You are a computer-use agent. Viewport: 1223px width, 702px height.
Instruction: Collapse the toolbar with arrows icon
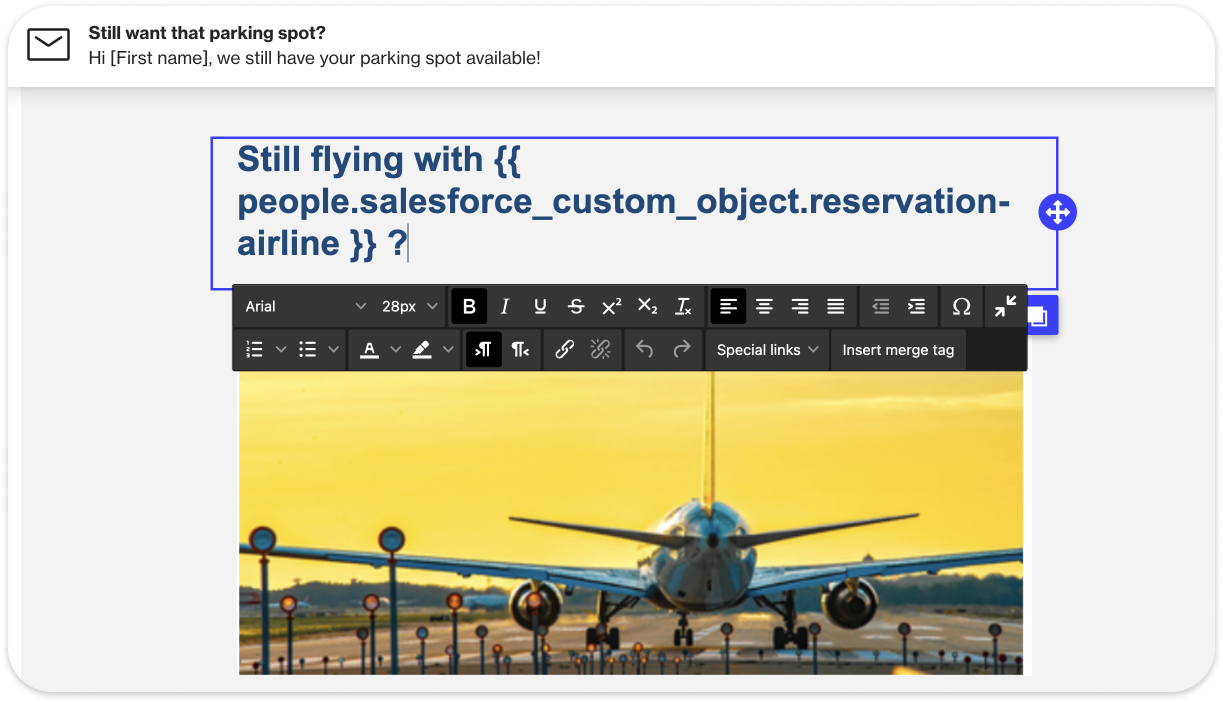click(1005, 306)
